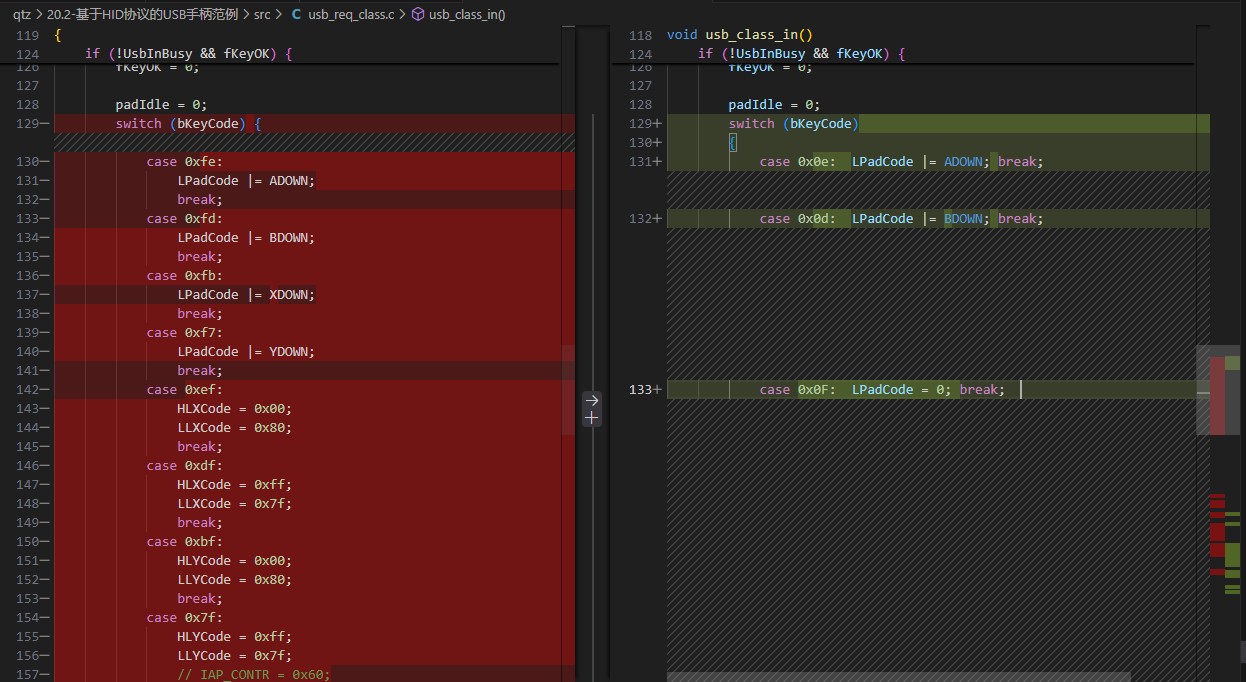Click the revert block arrow icon
Viewport: 1246px width, 682px height.
pos(592,400)
